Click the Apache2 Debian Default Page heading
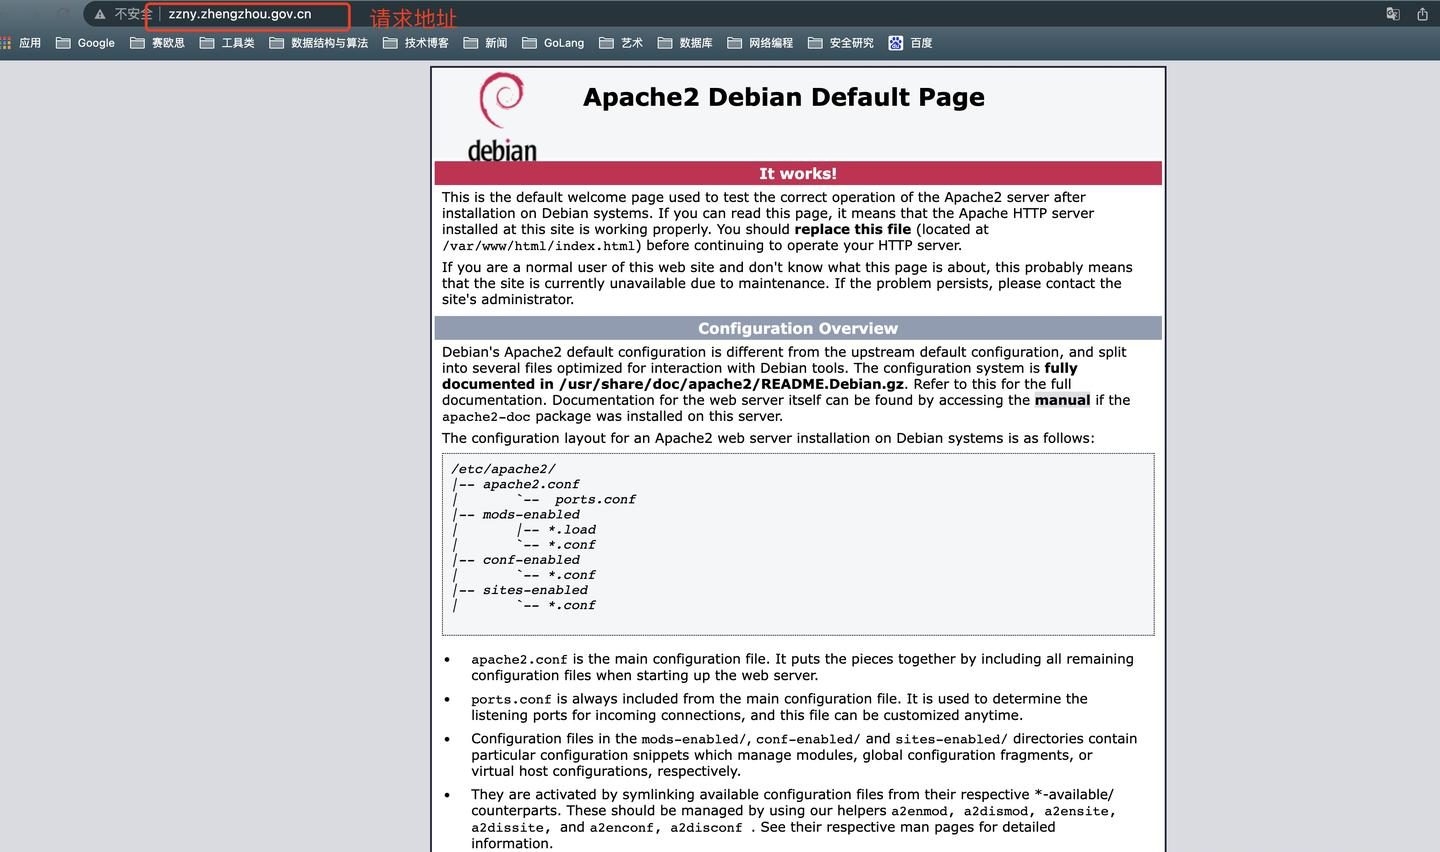Image resolution: width=1440 pixels, height=852 pixels. click(784, 97)
